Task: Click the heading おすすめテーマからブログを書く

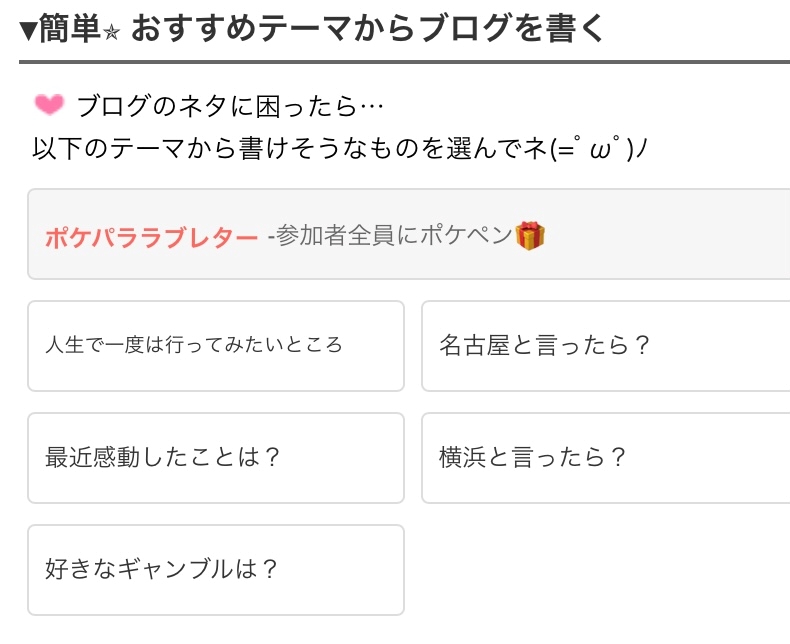Action: click(368, 28)
